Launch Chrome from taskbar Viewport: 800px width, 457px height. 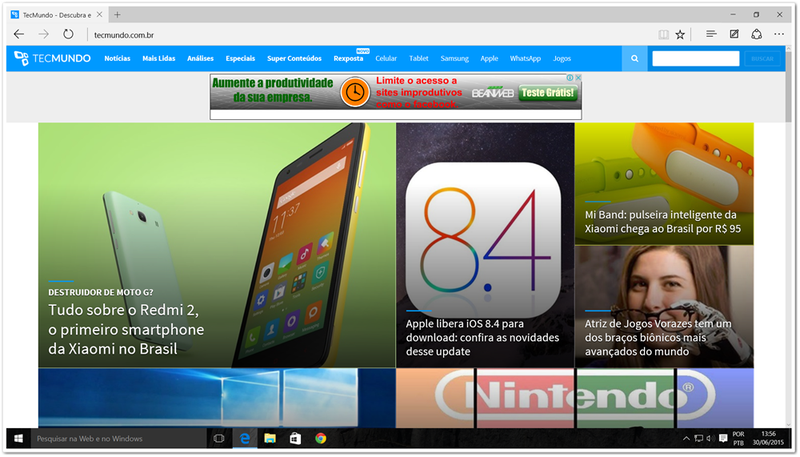[320, 439]
